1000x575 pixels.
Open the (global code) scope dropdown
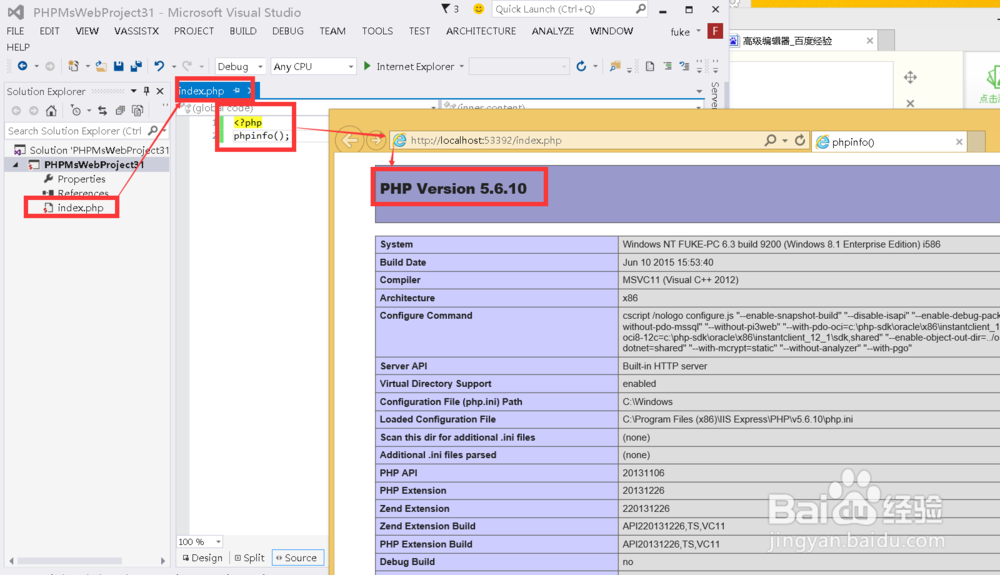[309, 107]
